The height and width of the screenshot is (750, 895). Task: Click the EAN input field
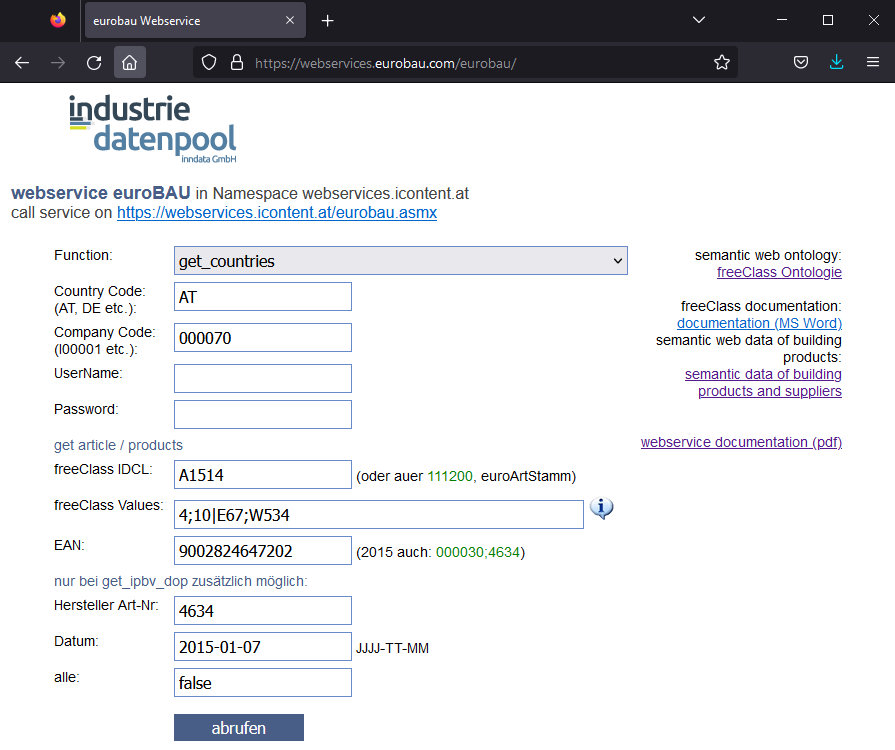263,551
